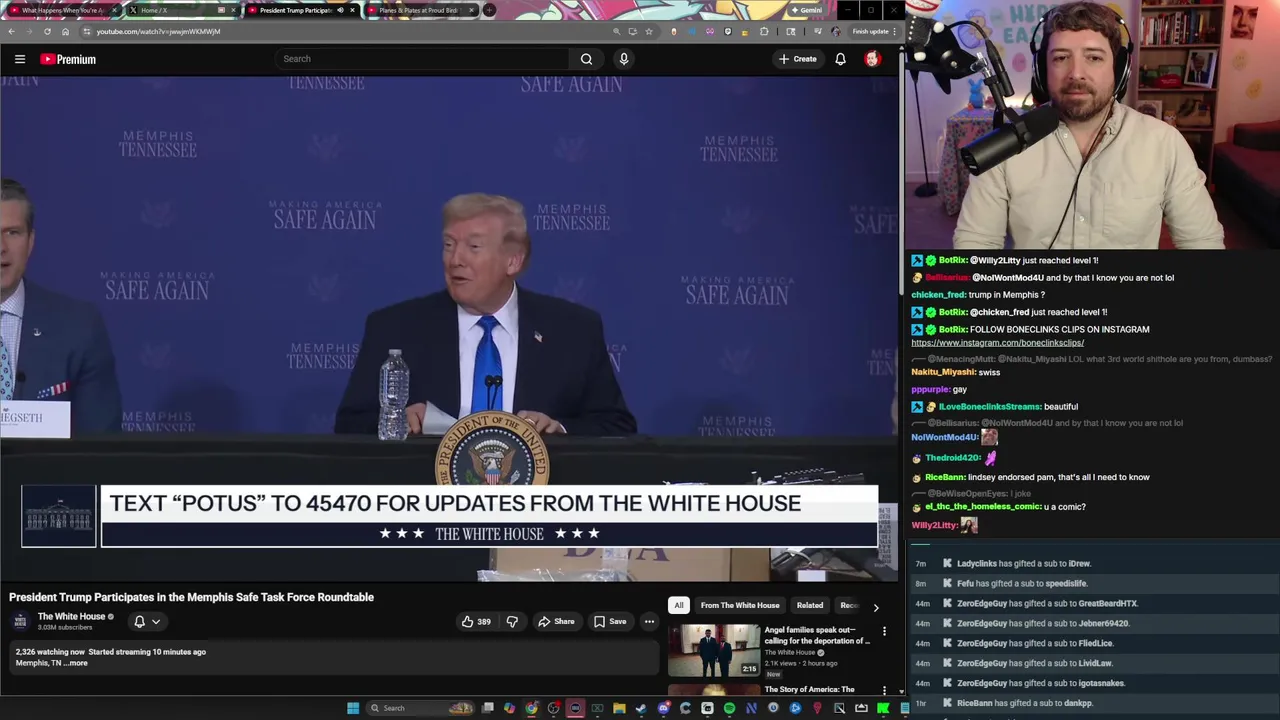The image size is (1280, 720).
Task: Open the Story of America video title
Action: pos(810,690)
